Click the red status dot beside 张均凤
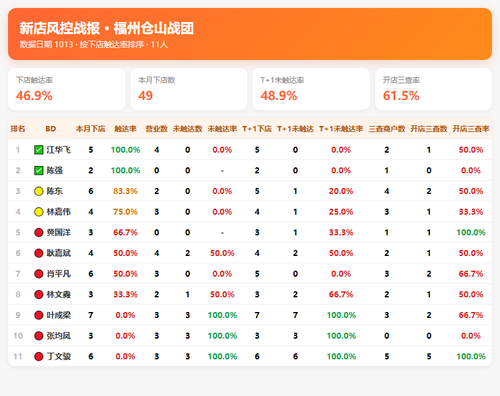The image size is (500, 396). coord(39,336)
